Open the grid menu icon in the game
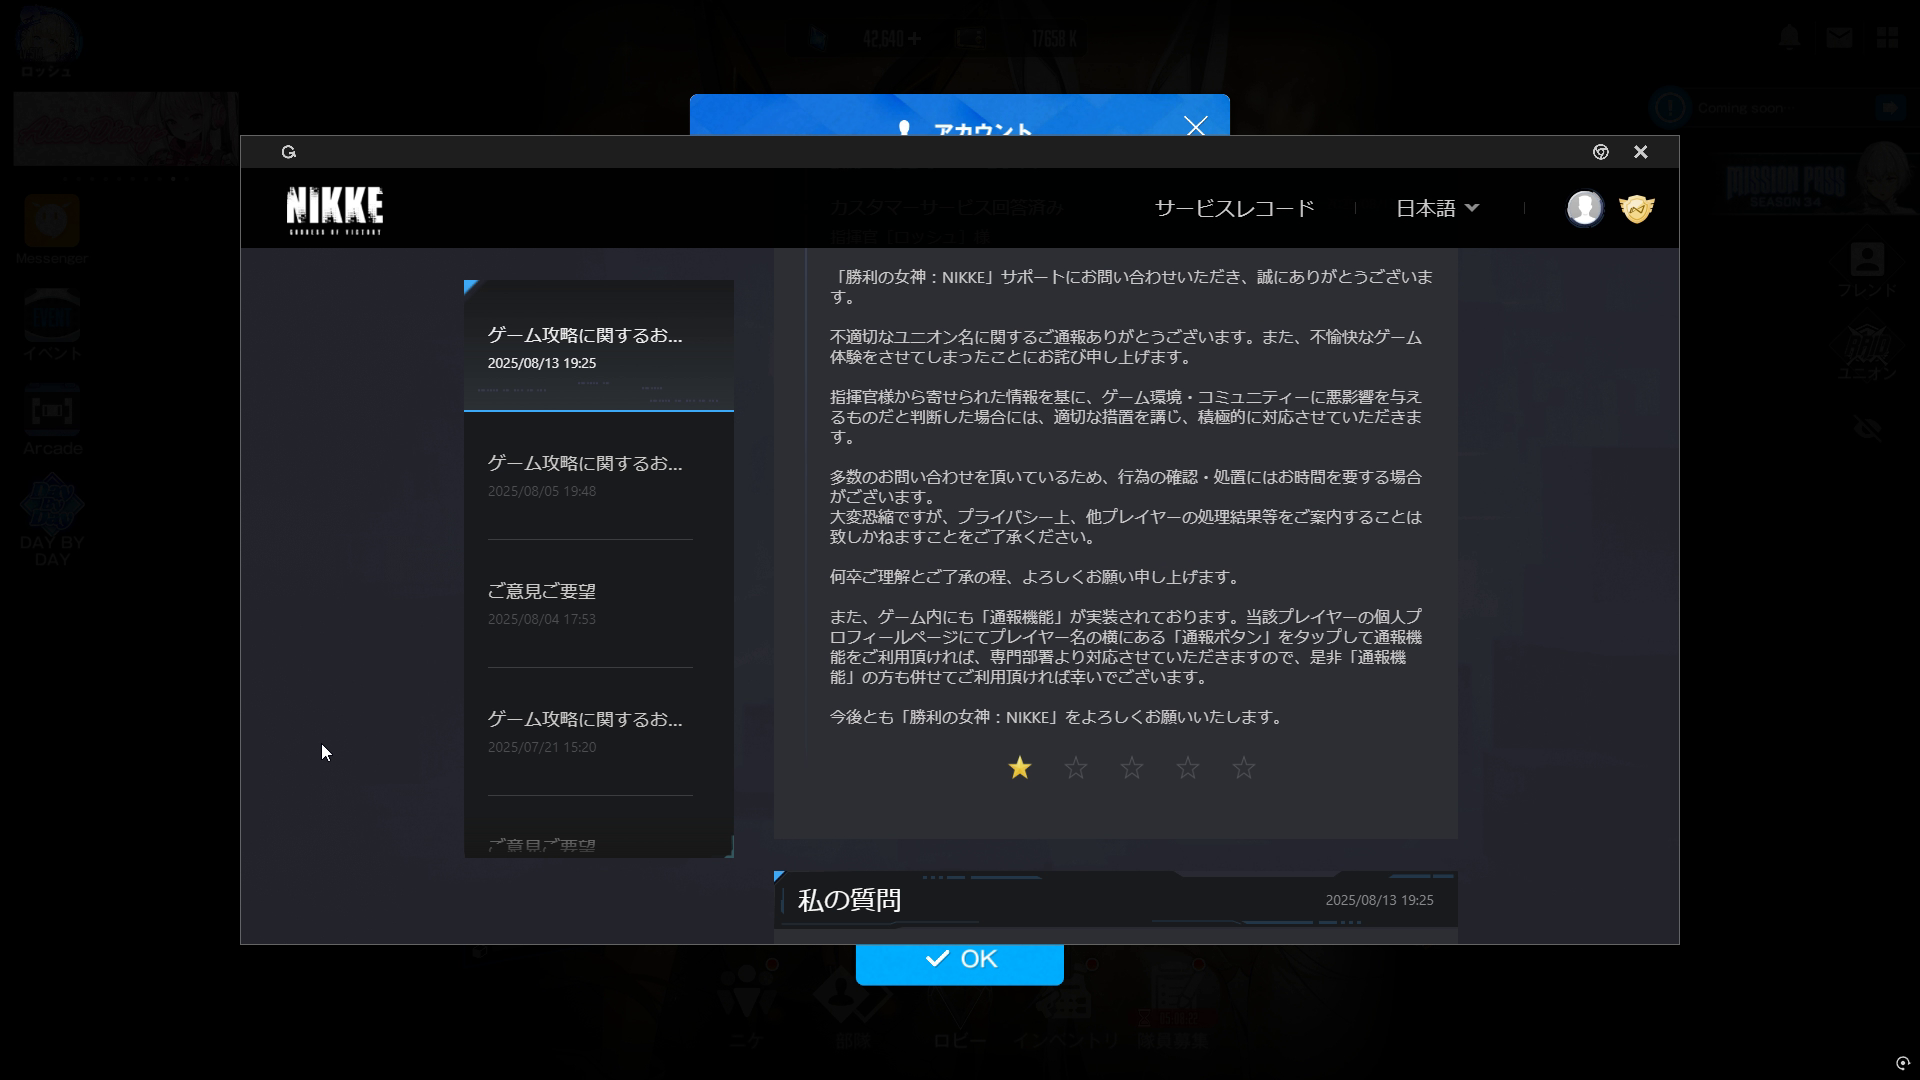Viewport: 1920px width, 1080px height. click(1887, 38)
